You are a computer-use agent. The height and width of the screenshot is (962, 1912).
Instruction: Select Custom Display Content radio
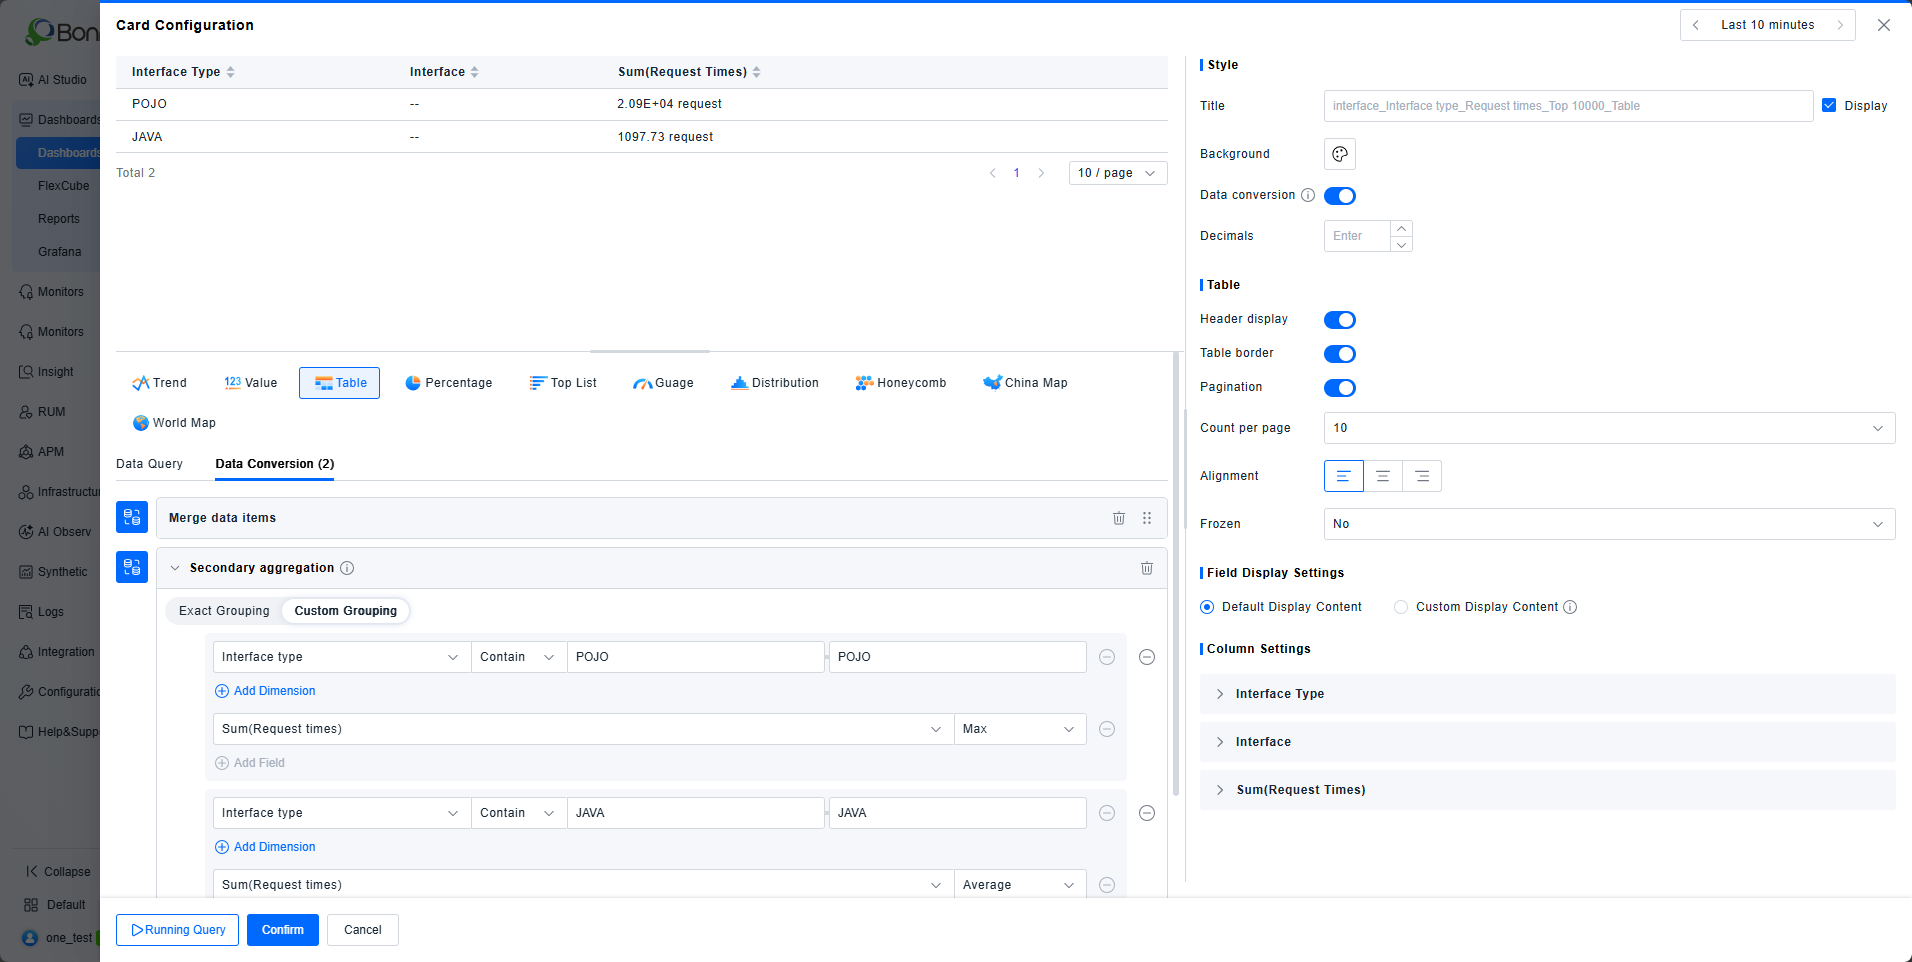coord(1401,607)
